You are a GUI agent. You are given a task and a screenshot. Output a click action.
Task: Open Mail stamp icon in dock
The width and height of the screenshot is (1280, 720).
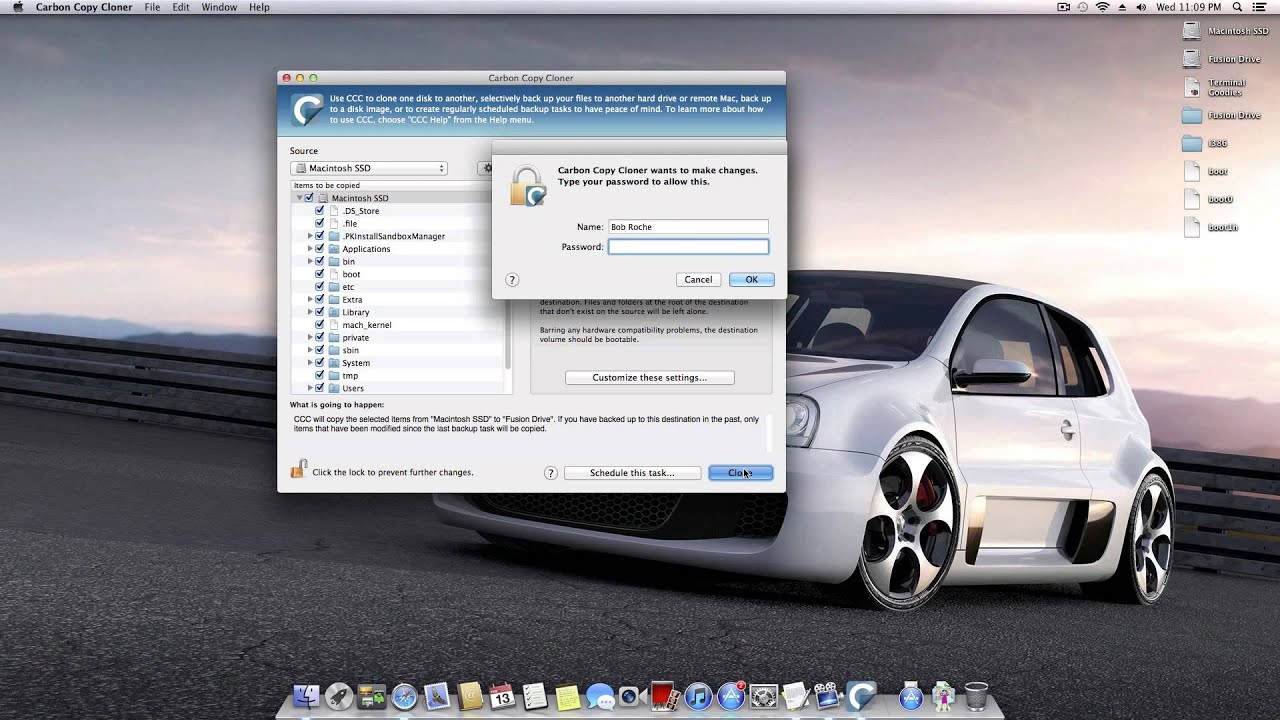[x=437, y=696]
